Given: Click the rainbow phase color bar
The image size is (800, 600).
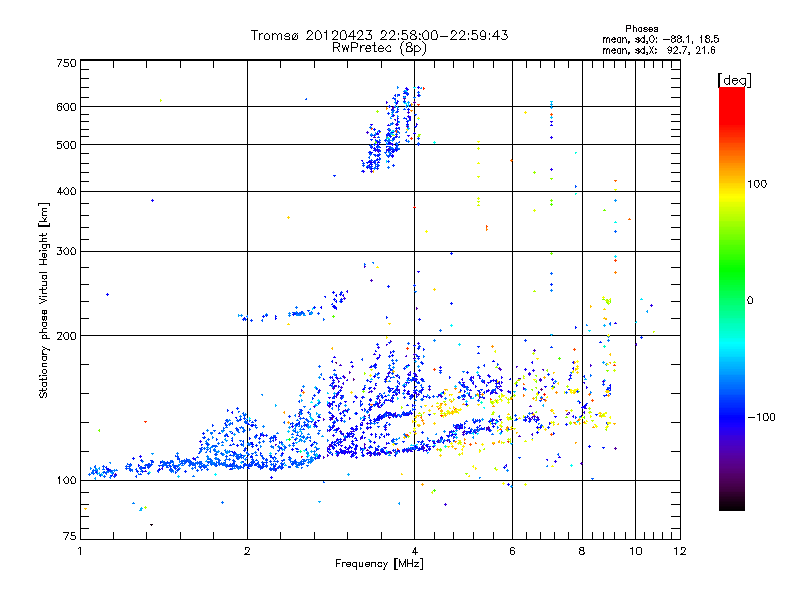Looking at the screenshot, I should [x=732, y=298].
